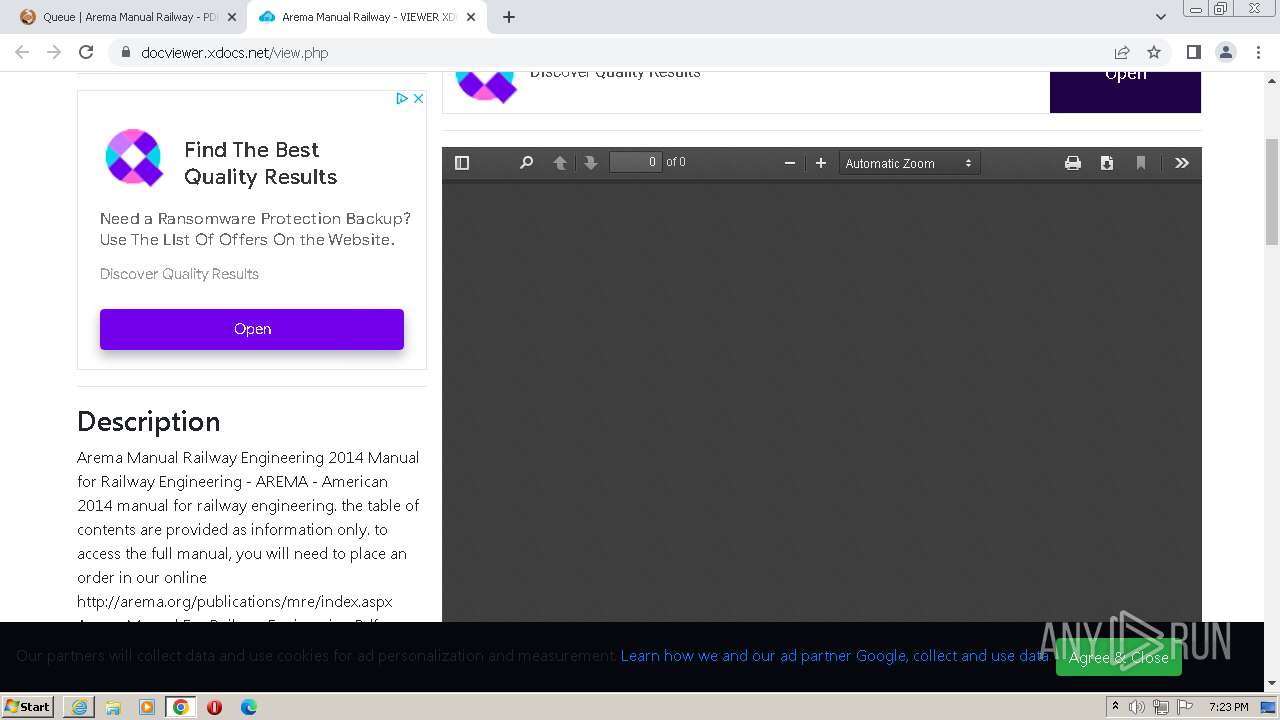Viewport: 1280px width, 720px height.
Task: Open the Windows Start menu
Action: (x=27, y=706)
